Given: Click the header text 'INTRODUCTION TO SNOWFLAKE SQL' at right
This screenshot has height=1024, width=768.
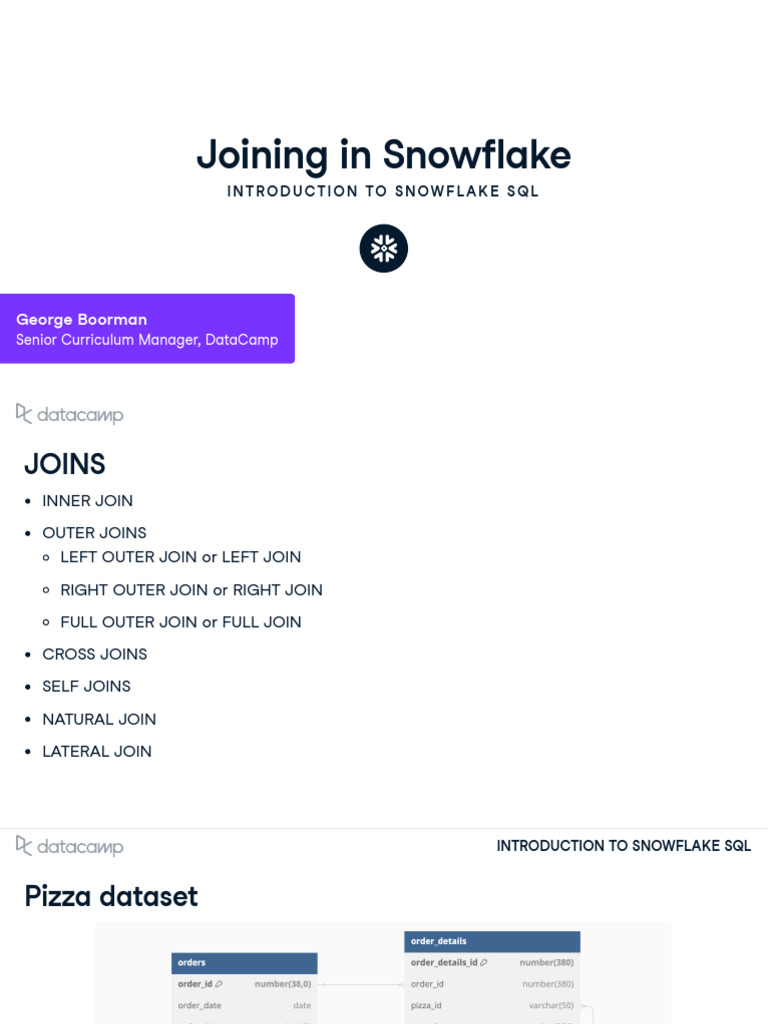Looking at the screenshot, I should tap(624, 846).
